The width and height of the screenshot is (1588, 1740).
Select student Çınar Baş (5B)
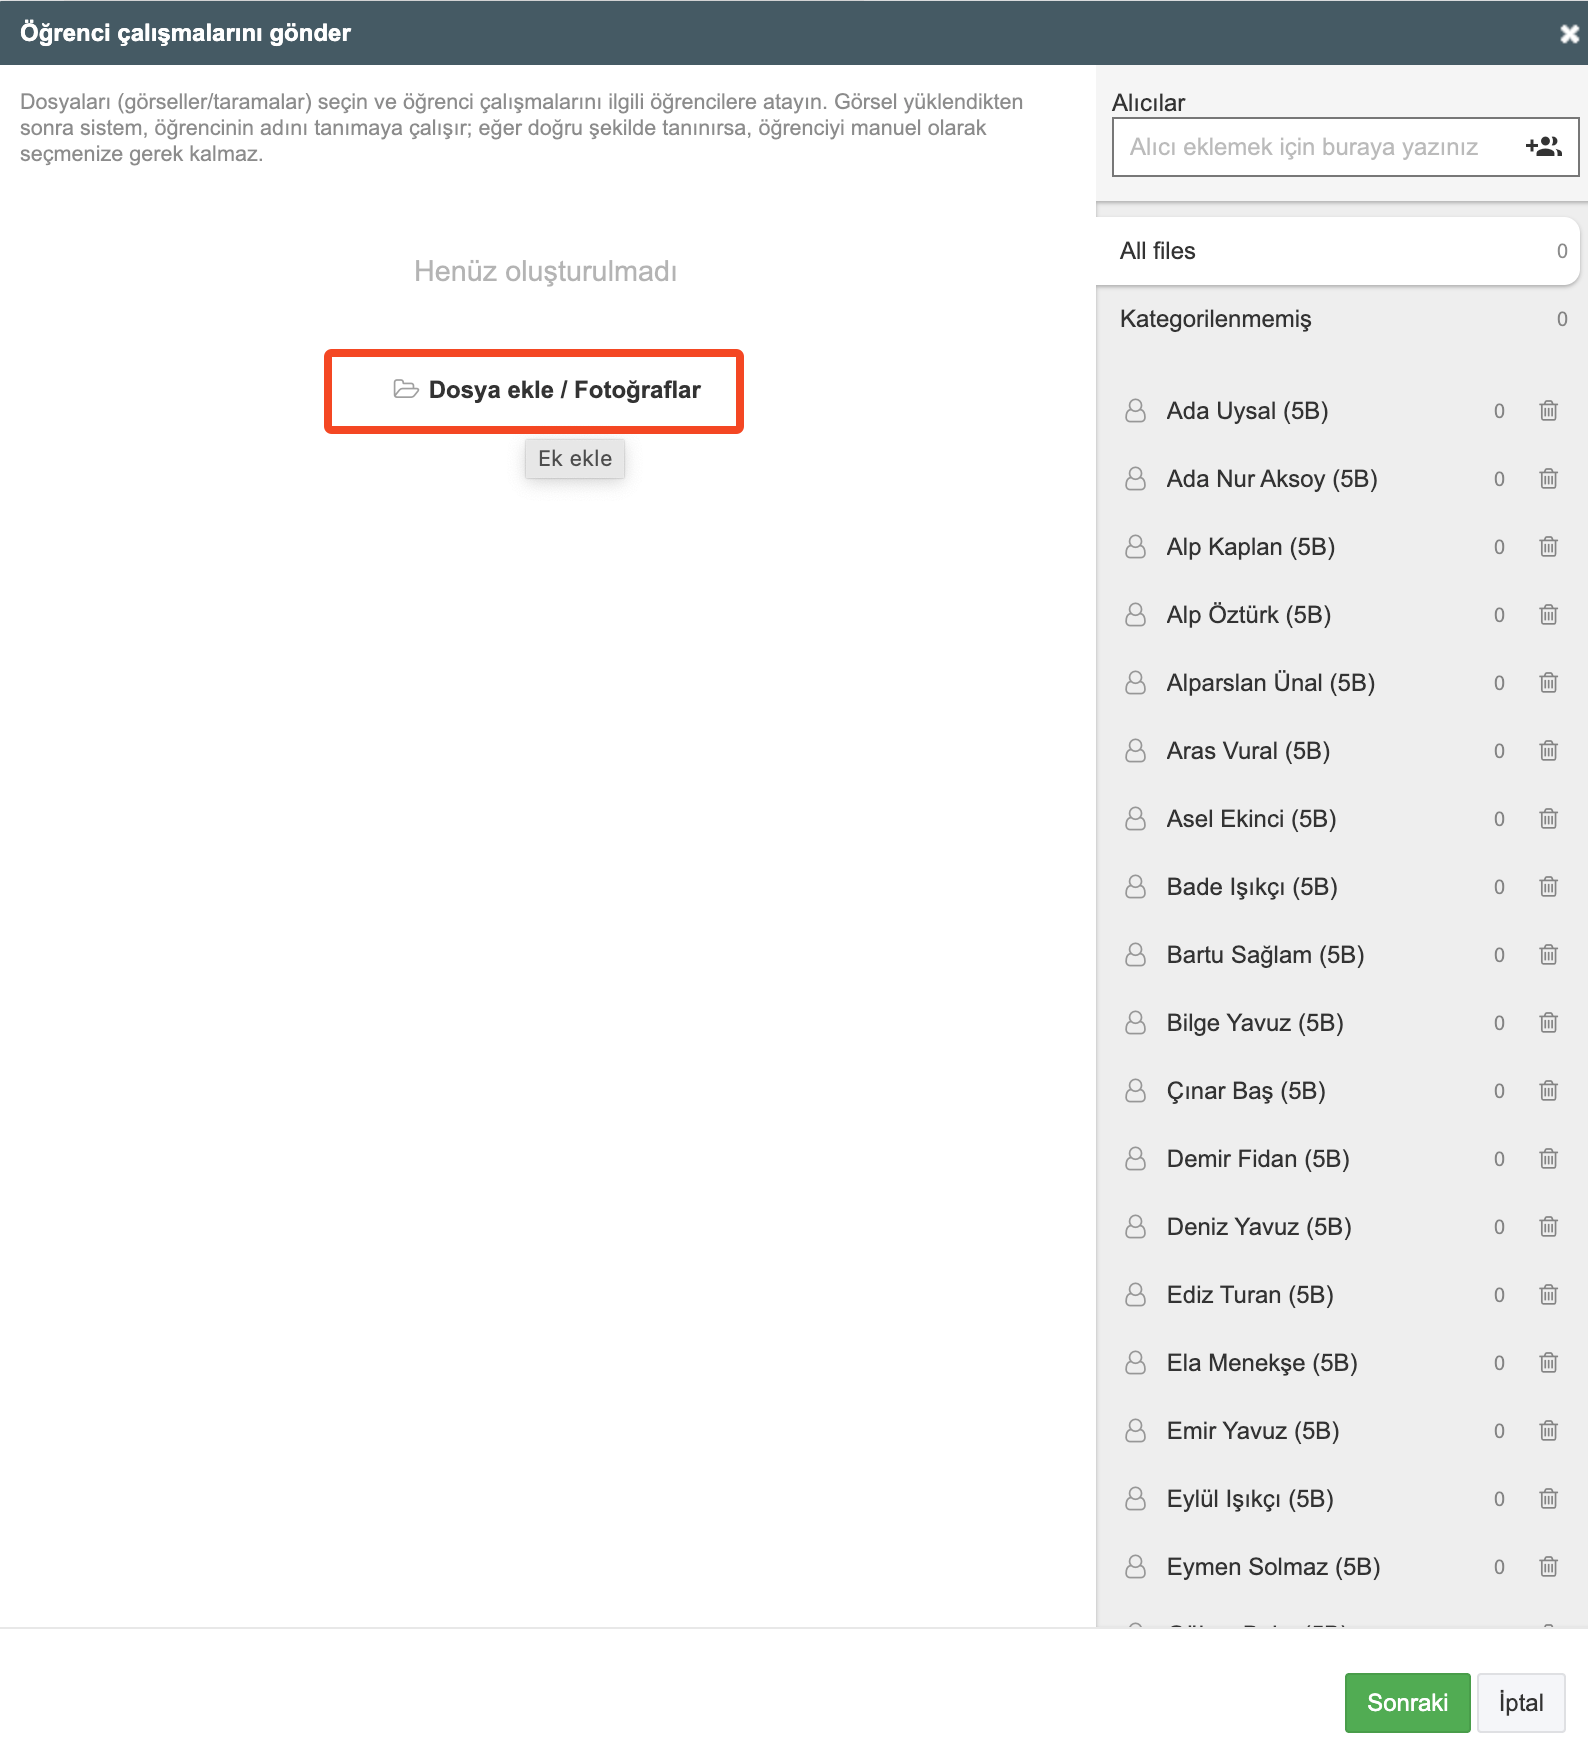[x=1340, y=1091]
